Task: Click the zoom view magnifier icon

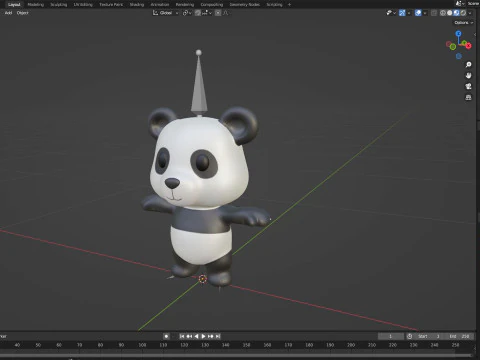Action: click(468, 65)
